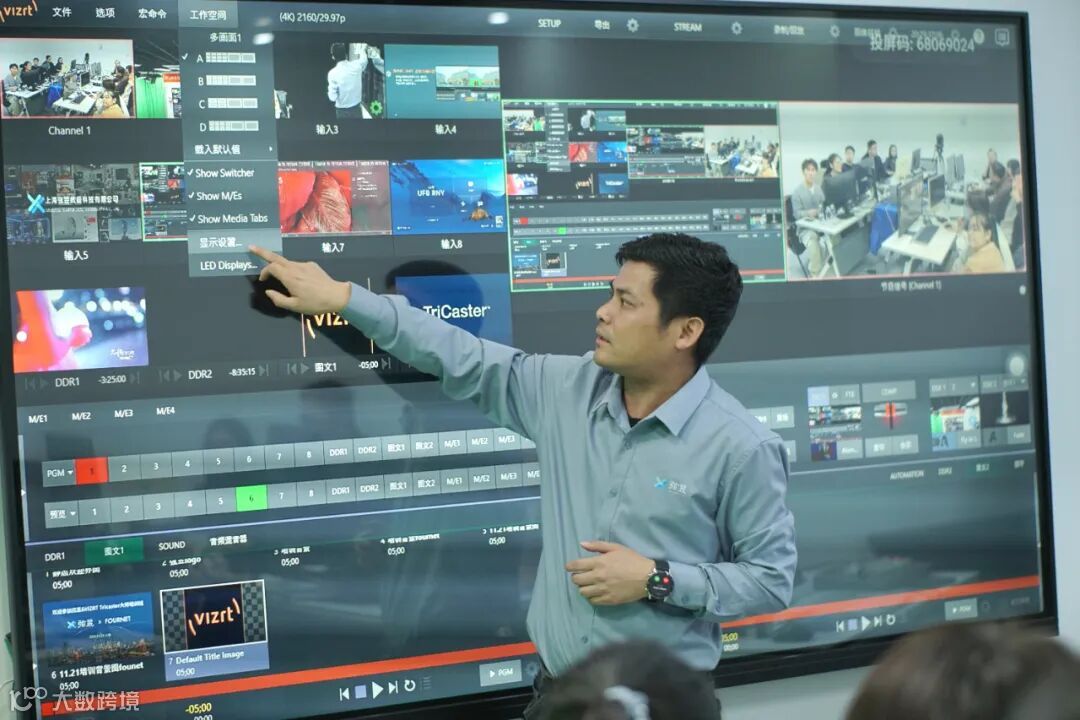The height and width of the screenshot is (720, 1080).
Task: Click the 导出 button in top bar
Action: pos(602,25)
